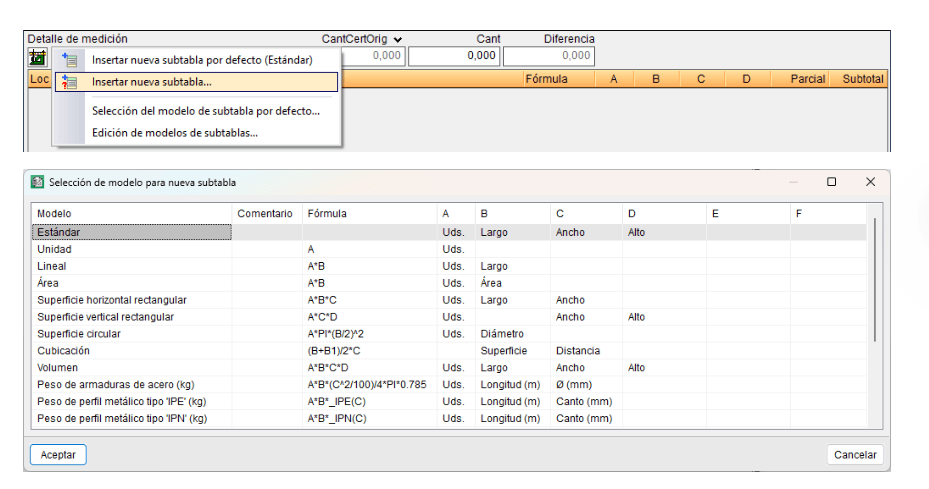Select the Área model row
This screenshot has height=489, width=929.
449,283
